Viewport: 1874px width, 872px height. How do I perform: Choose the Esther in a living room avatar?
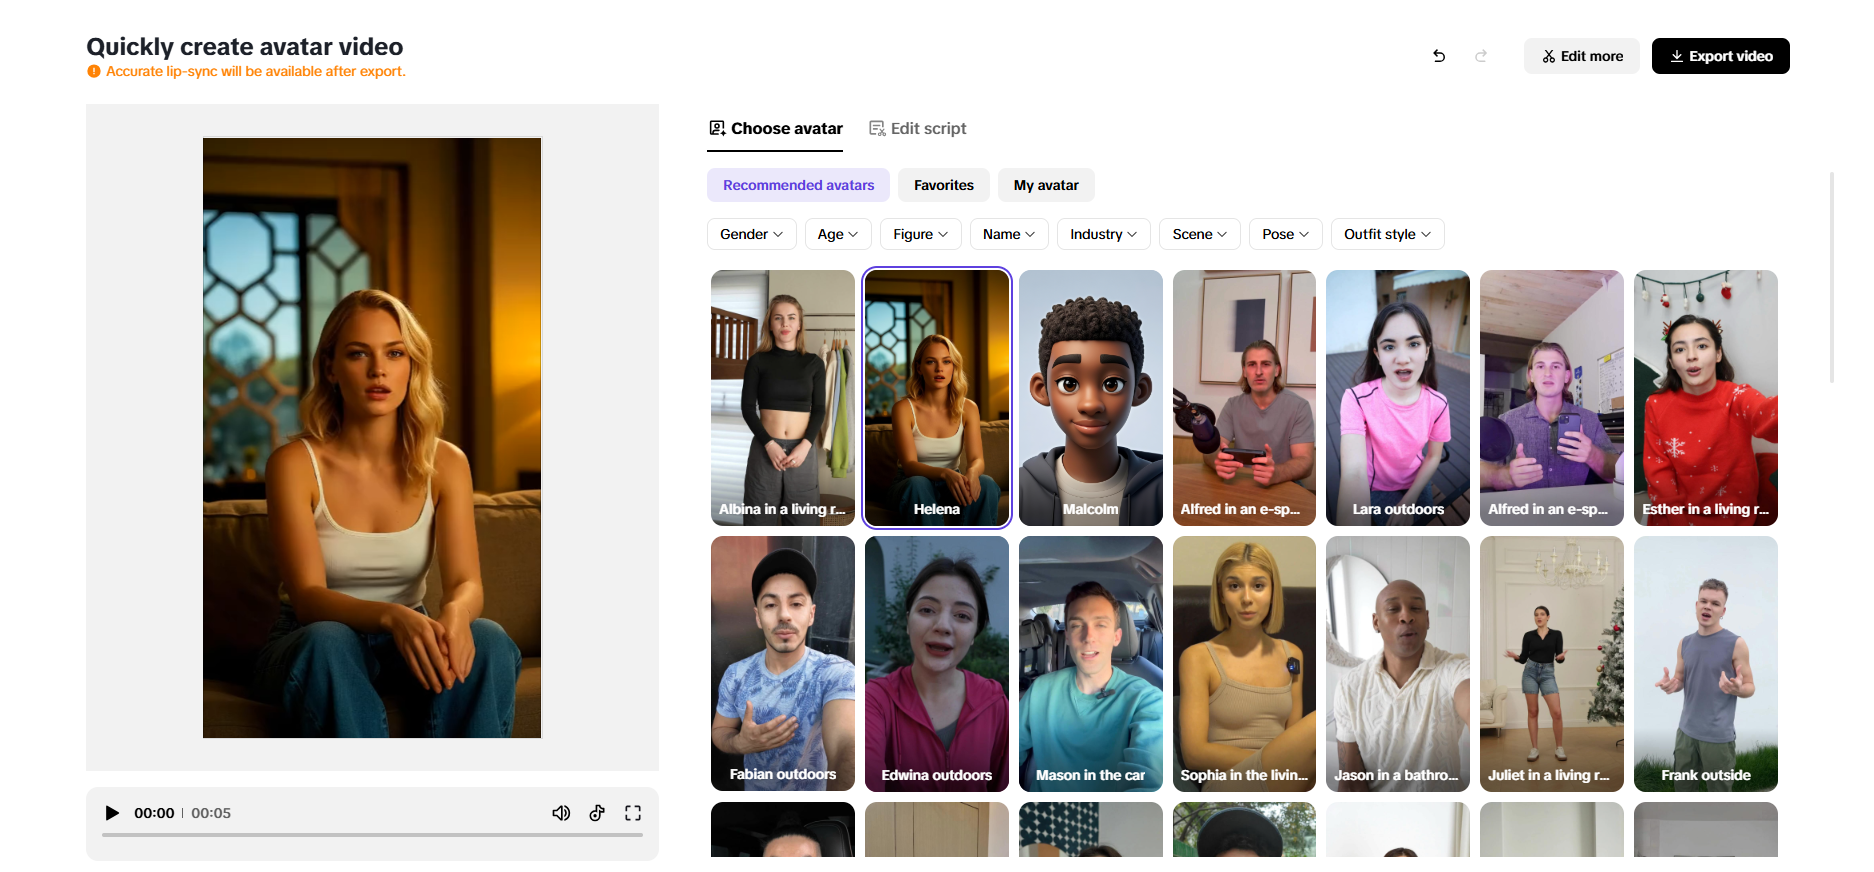pyautogui.click(x=1706, y=398)
